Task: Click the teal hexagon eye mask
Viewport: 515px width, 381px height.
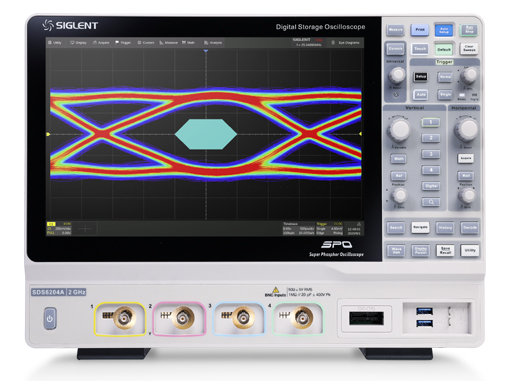Action: (x=206, y=134)
